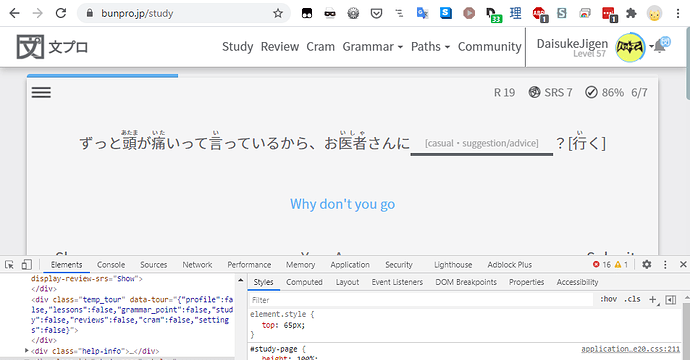Click the 'Why don't you go' translation hint
690x360 pixels.
coord(342,204)
